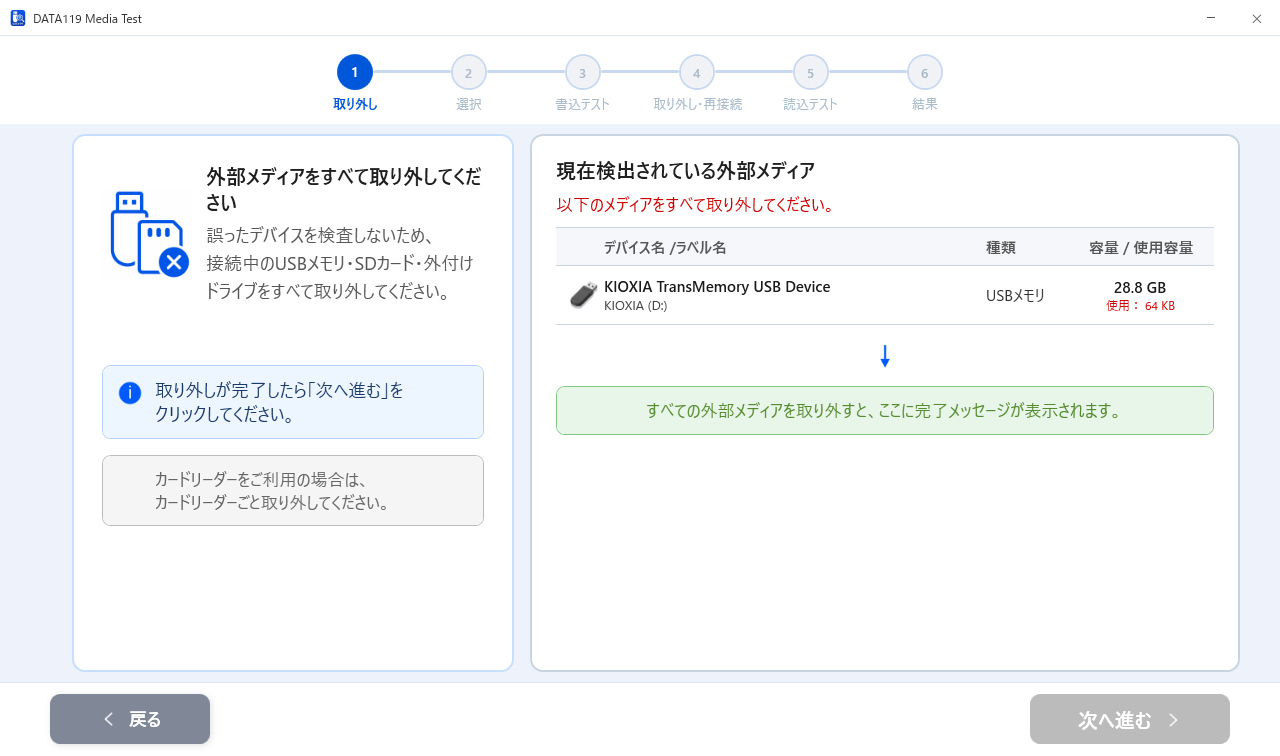Click the green completion message box
This screenshot has width=1280, height=756.
[x=885, y=411]
